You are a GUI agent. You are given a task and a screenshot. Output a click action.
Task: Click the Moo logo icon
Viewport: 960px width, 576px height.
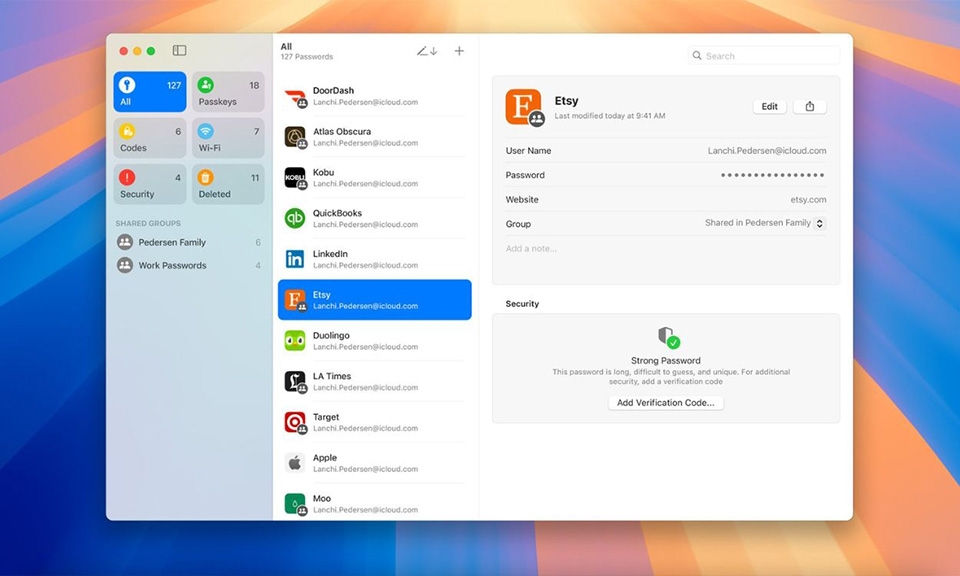(295, 504)
